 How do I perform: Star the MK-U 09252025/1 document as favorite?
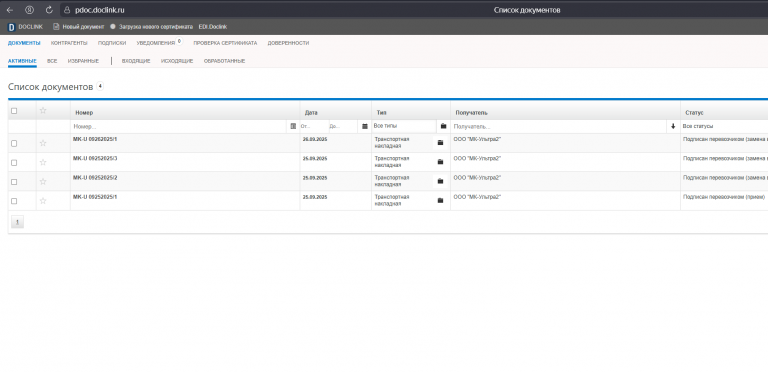tap(43, 201)
